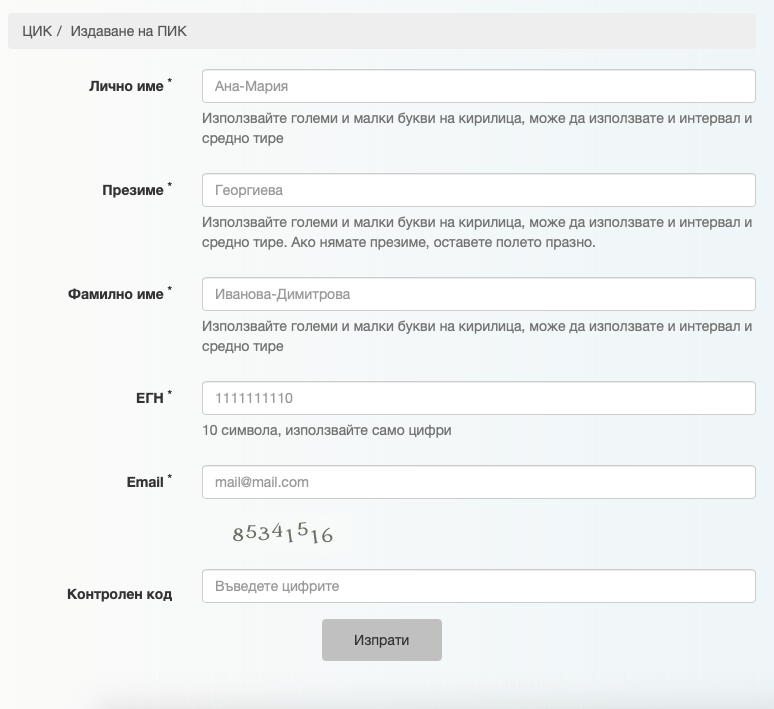Focus the ЕГН number field

point(478,398)
